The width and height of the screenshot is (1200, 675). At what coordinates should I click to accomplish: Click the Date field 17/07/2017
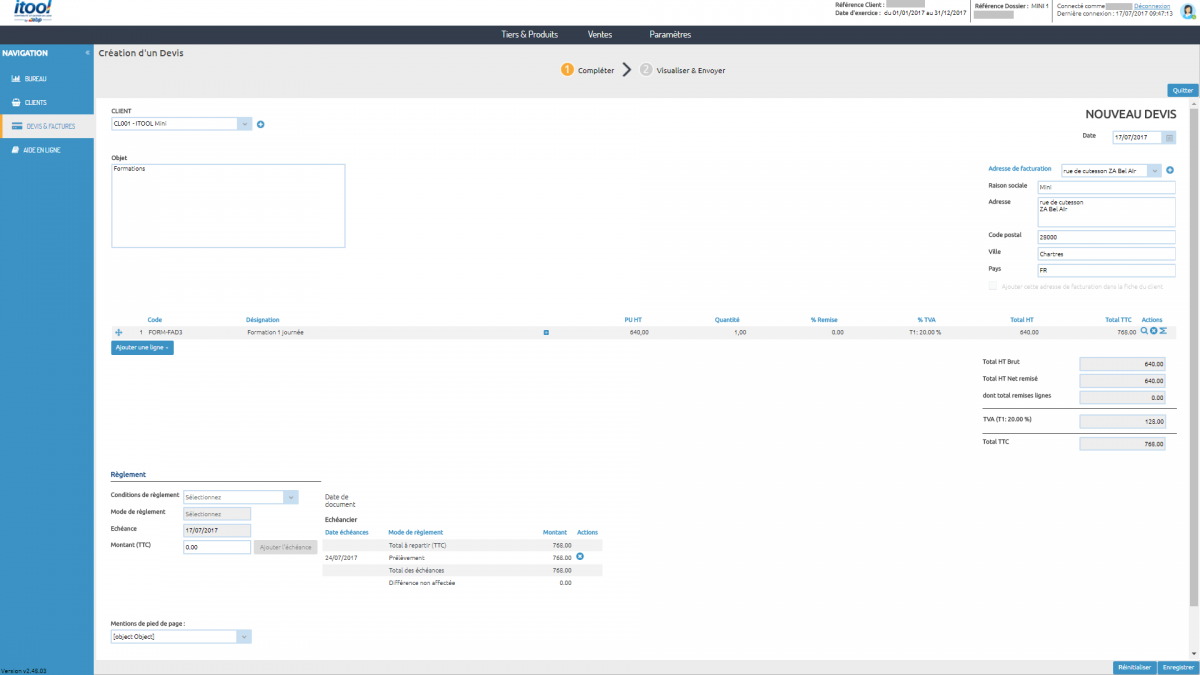[1137, 137]
